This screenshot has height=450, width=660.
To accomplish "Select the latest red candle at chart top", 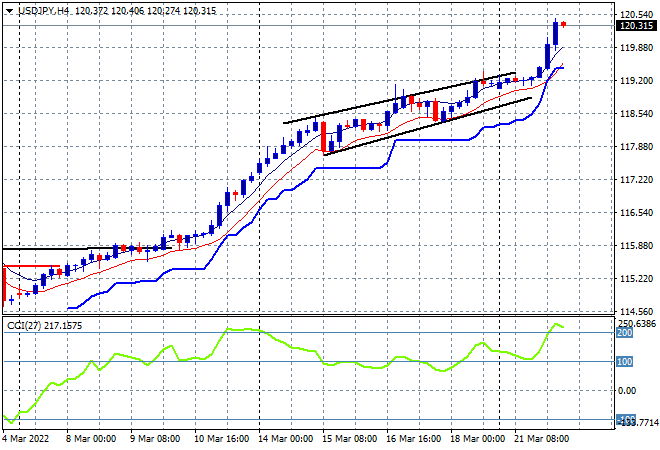I will pos(564,24).
